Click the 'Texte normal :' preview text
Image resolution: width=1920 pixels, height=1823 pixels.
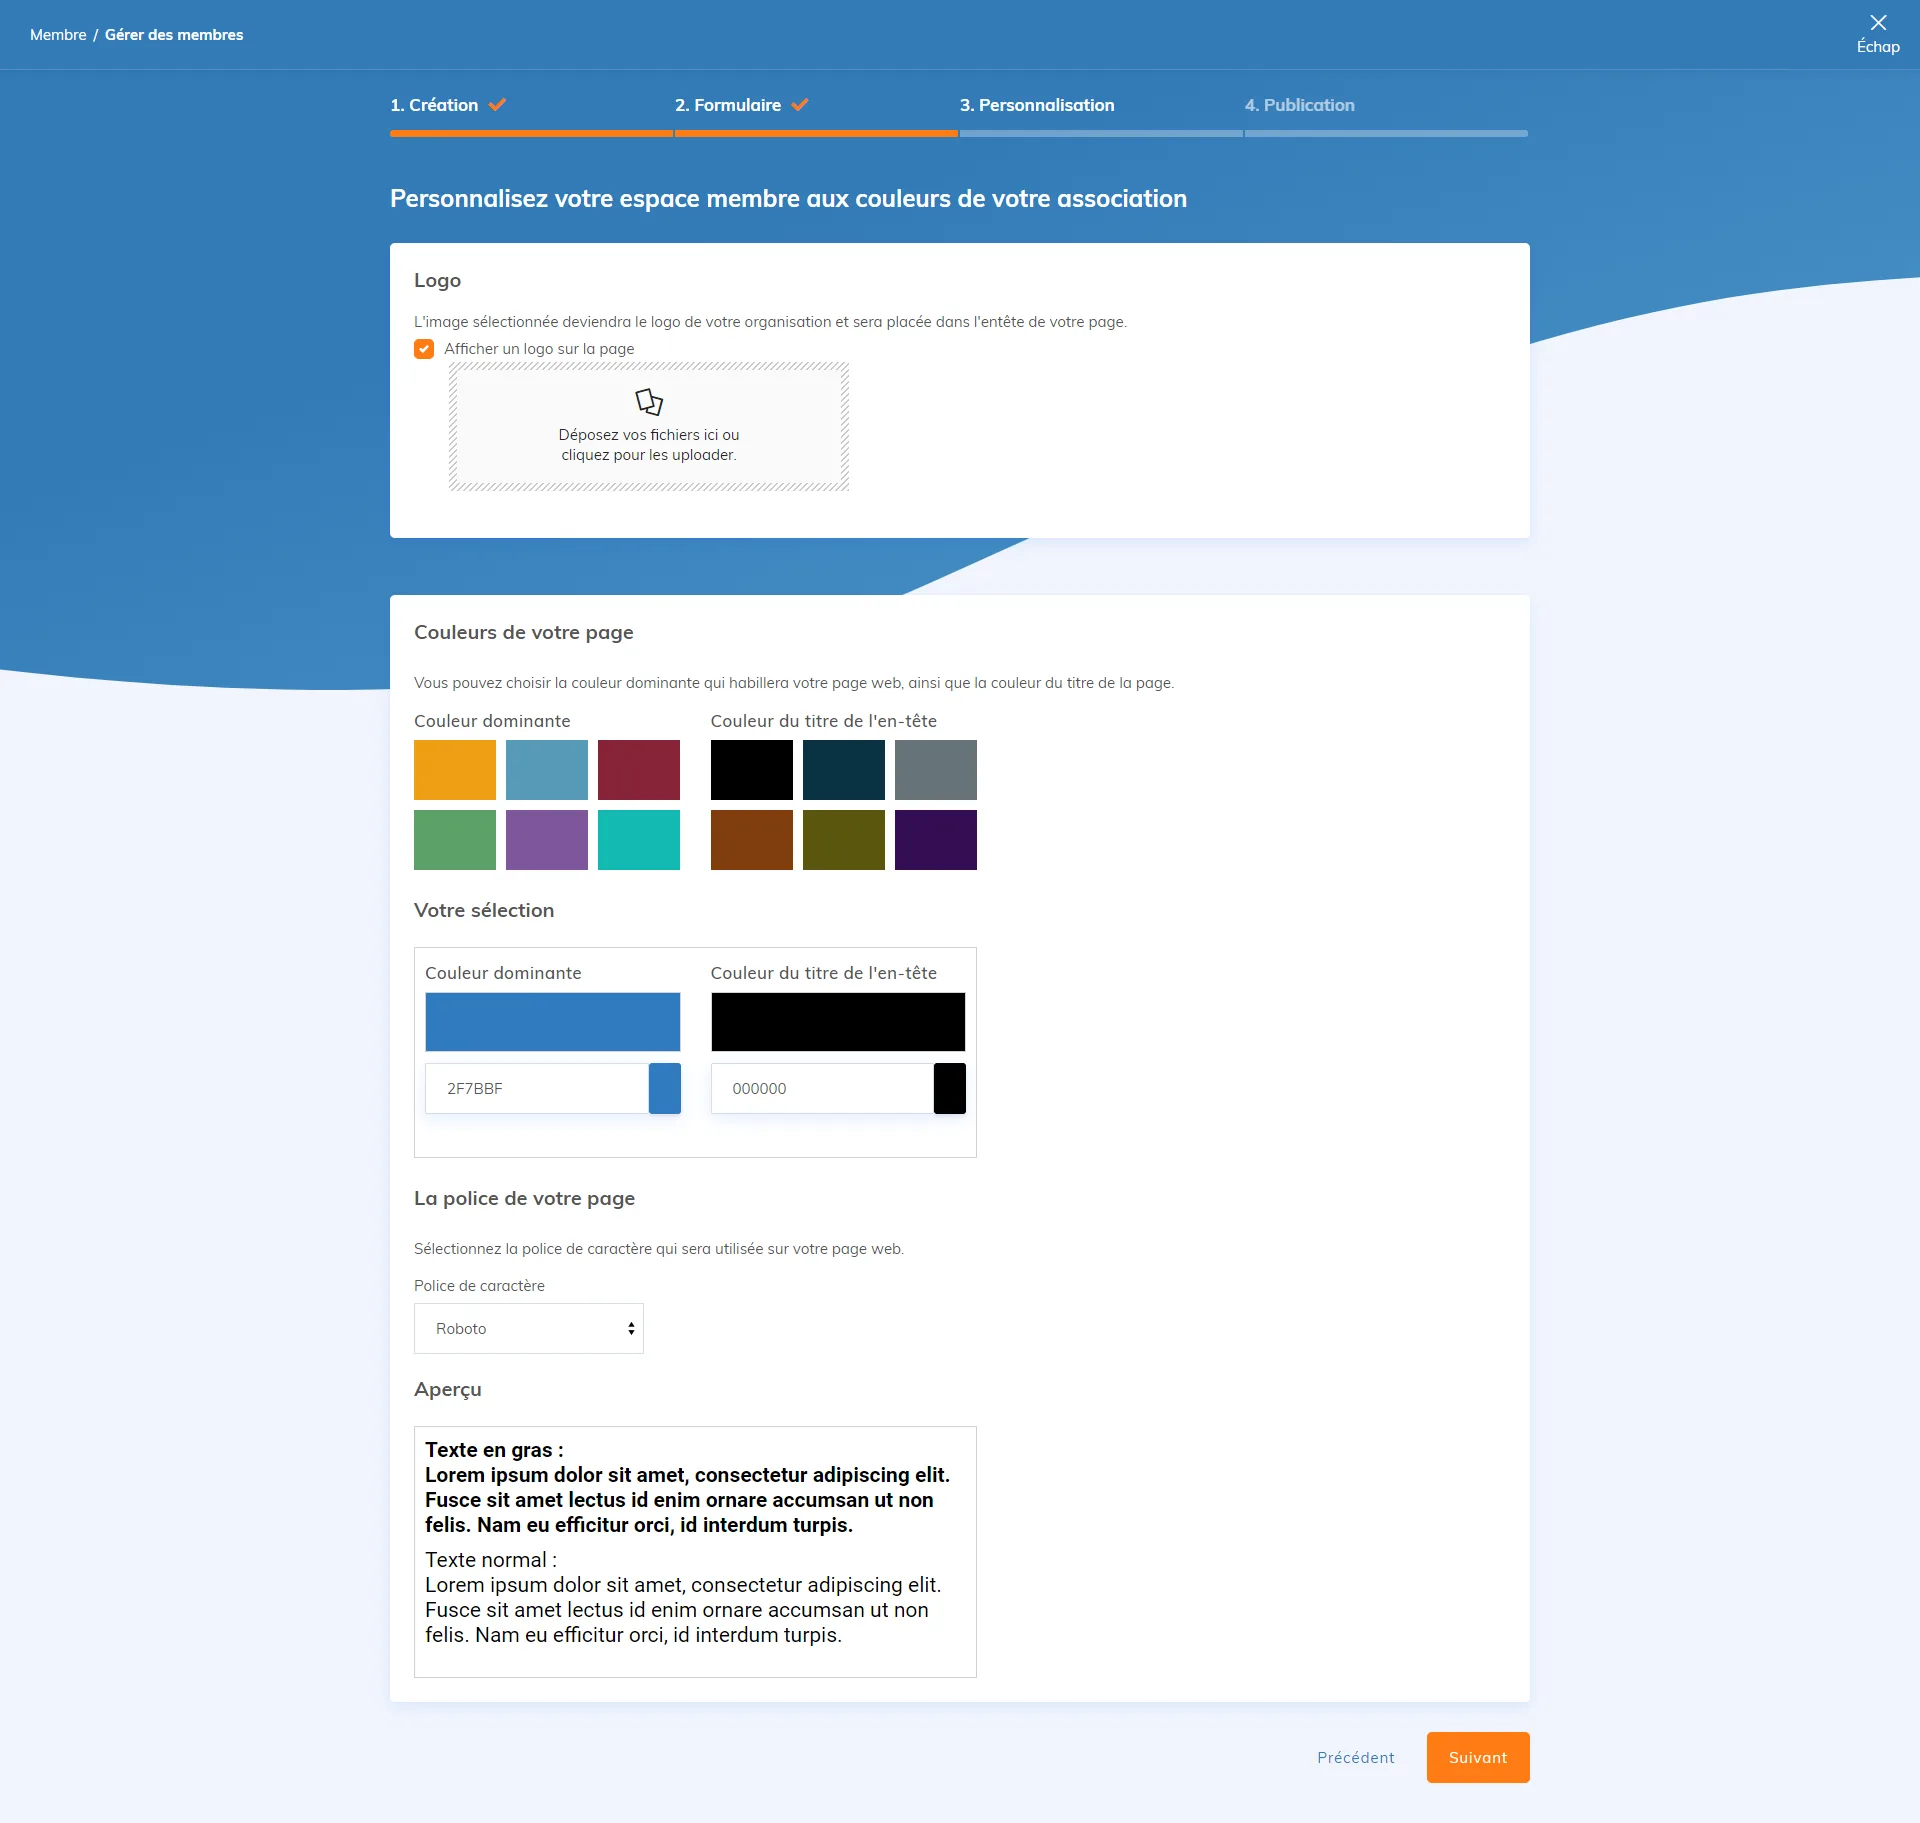coord(491,1560)
